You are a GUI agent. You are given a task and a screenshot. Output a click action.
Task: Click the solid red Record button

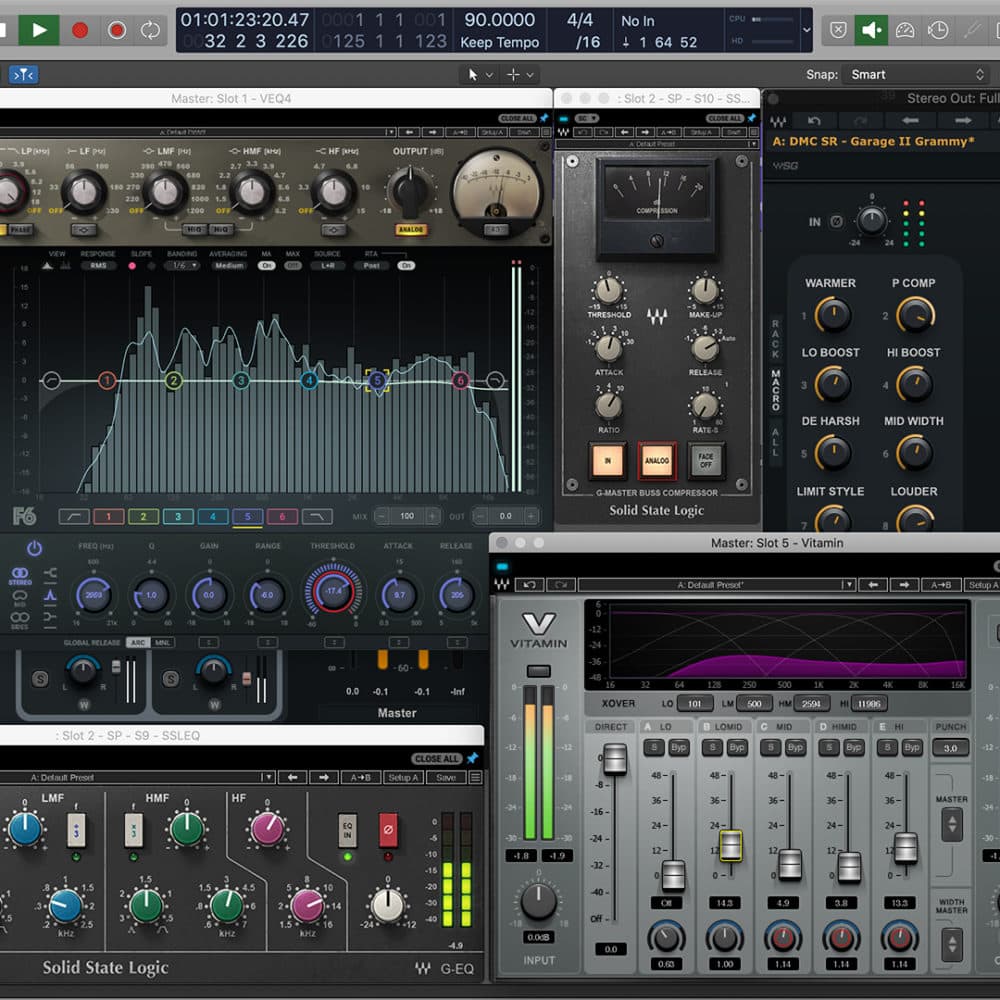80,30
